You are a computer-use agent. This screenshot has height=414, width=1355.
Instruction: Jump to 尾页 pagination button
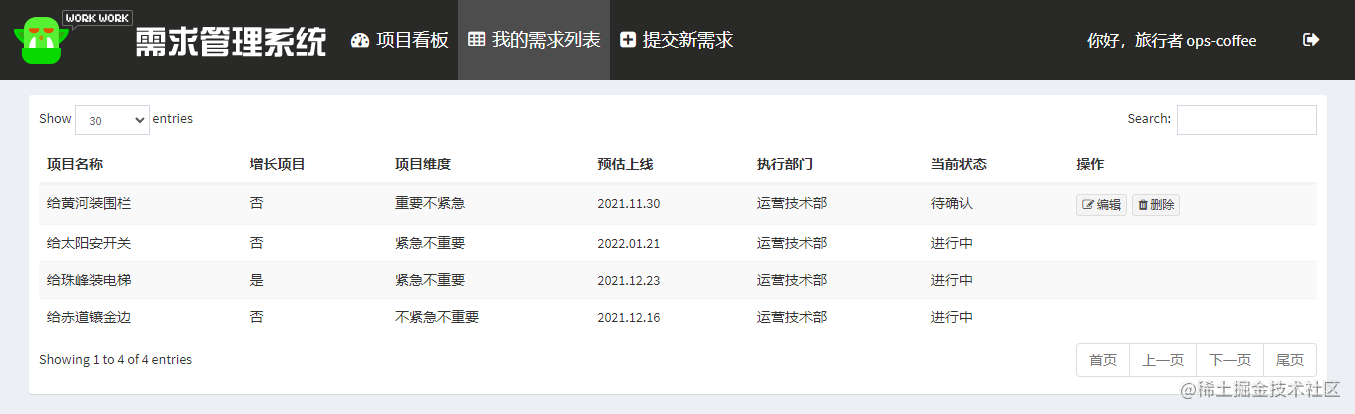click(1290, 360)
